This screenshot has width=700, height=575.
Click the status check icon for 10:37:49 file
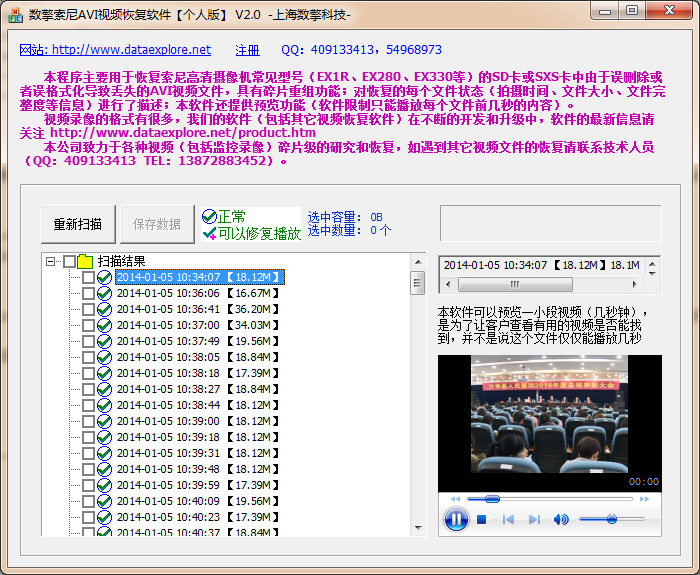pyautogui.click(x=104, y=342)
